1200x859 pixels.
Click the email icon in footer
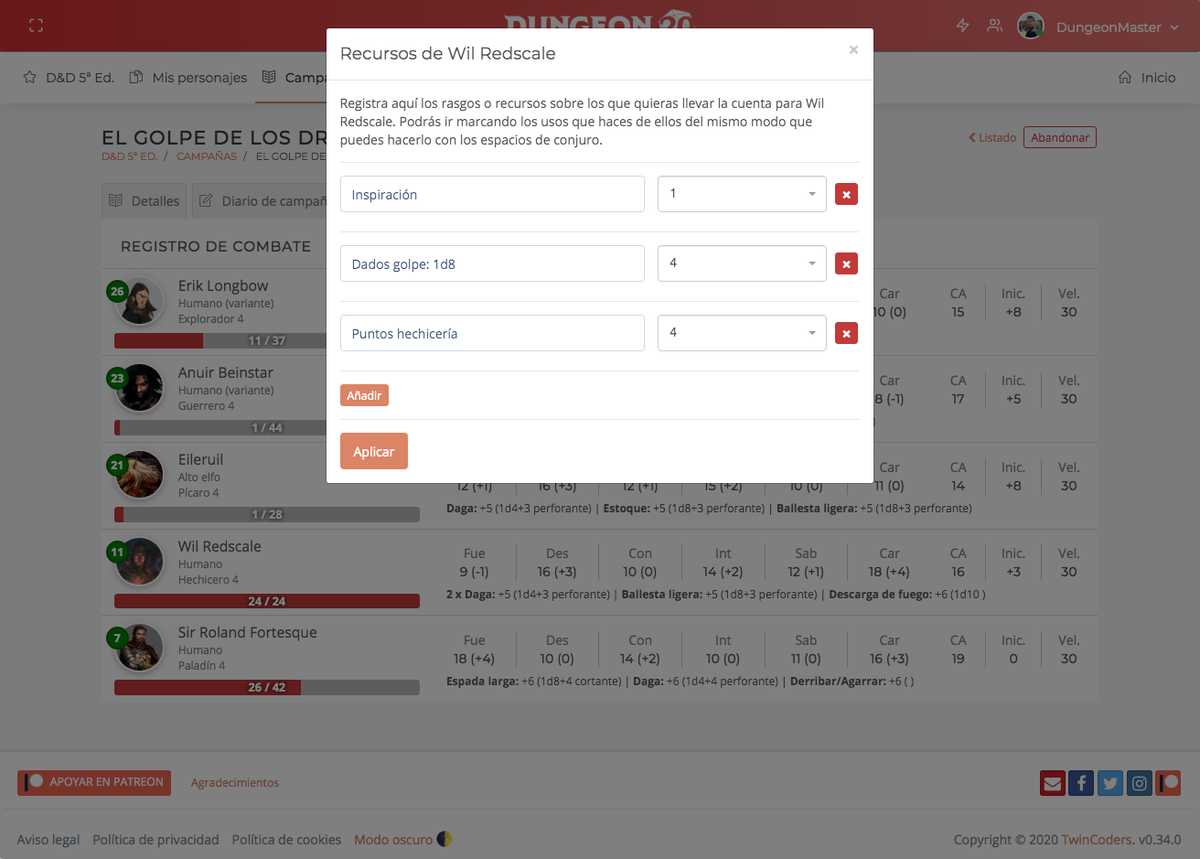1052,783
